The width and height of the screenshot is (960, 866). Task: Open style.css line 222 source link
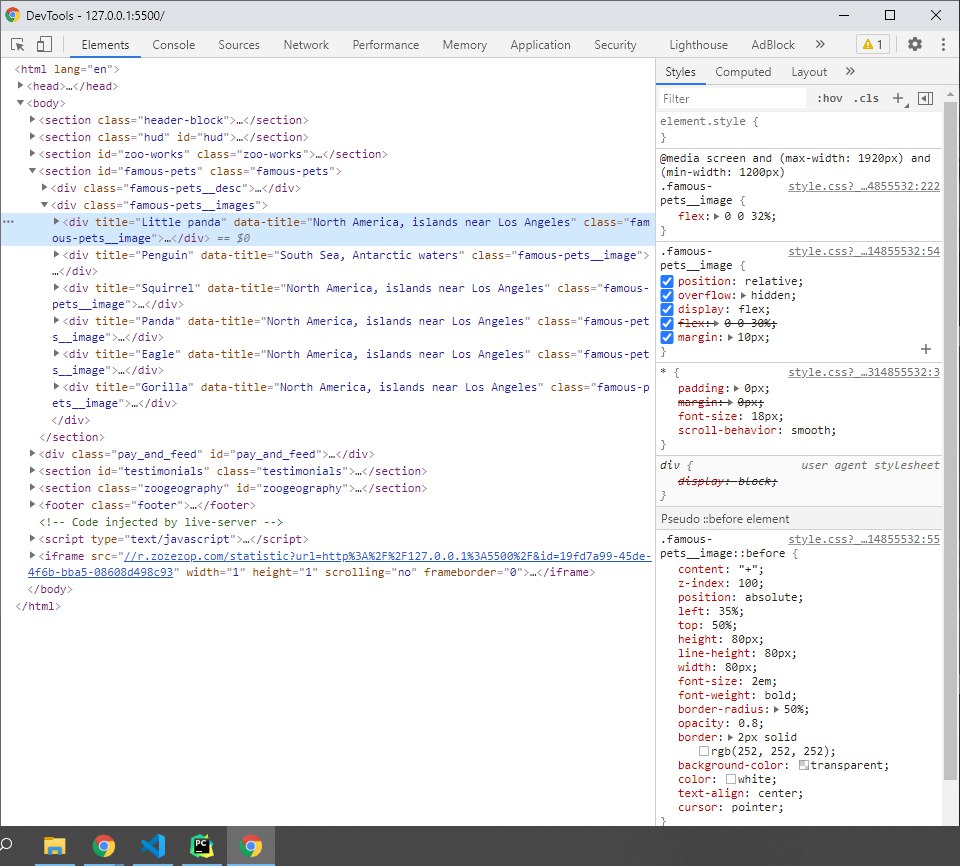pyautogui.click(x=863, y=186)
